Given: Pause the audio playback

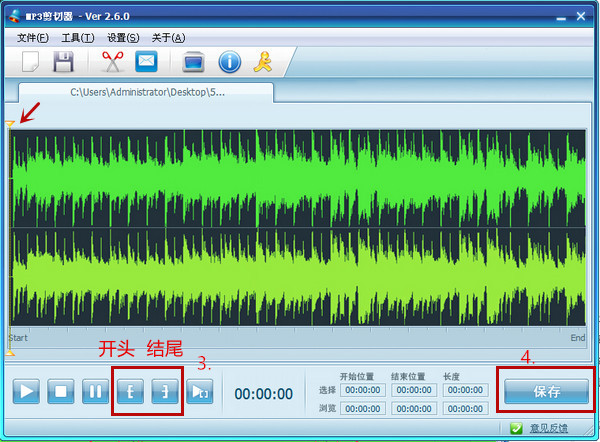Looking at the screenshot, I should (x=95, y=392).
